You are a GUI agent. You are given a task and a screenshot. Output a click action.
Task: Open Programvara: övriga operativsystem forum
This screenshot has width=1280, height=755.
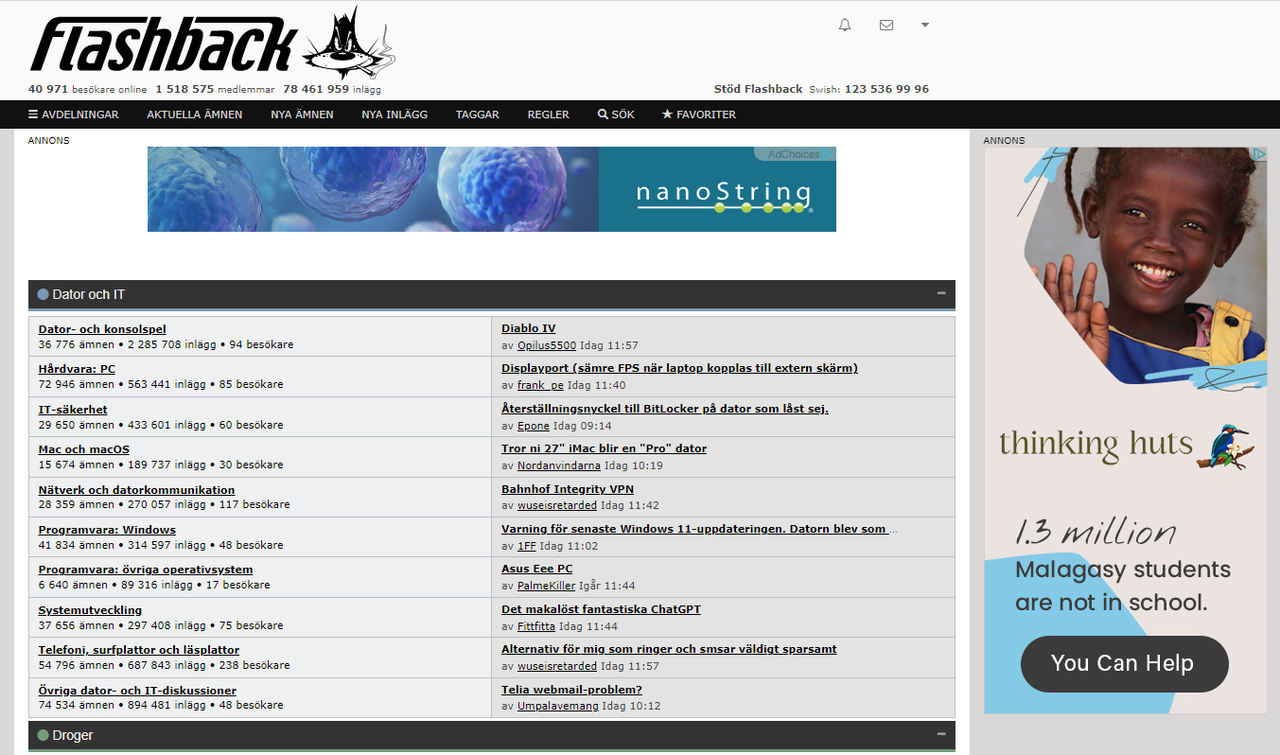pos(146,570)
